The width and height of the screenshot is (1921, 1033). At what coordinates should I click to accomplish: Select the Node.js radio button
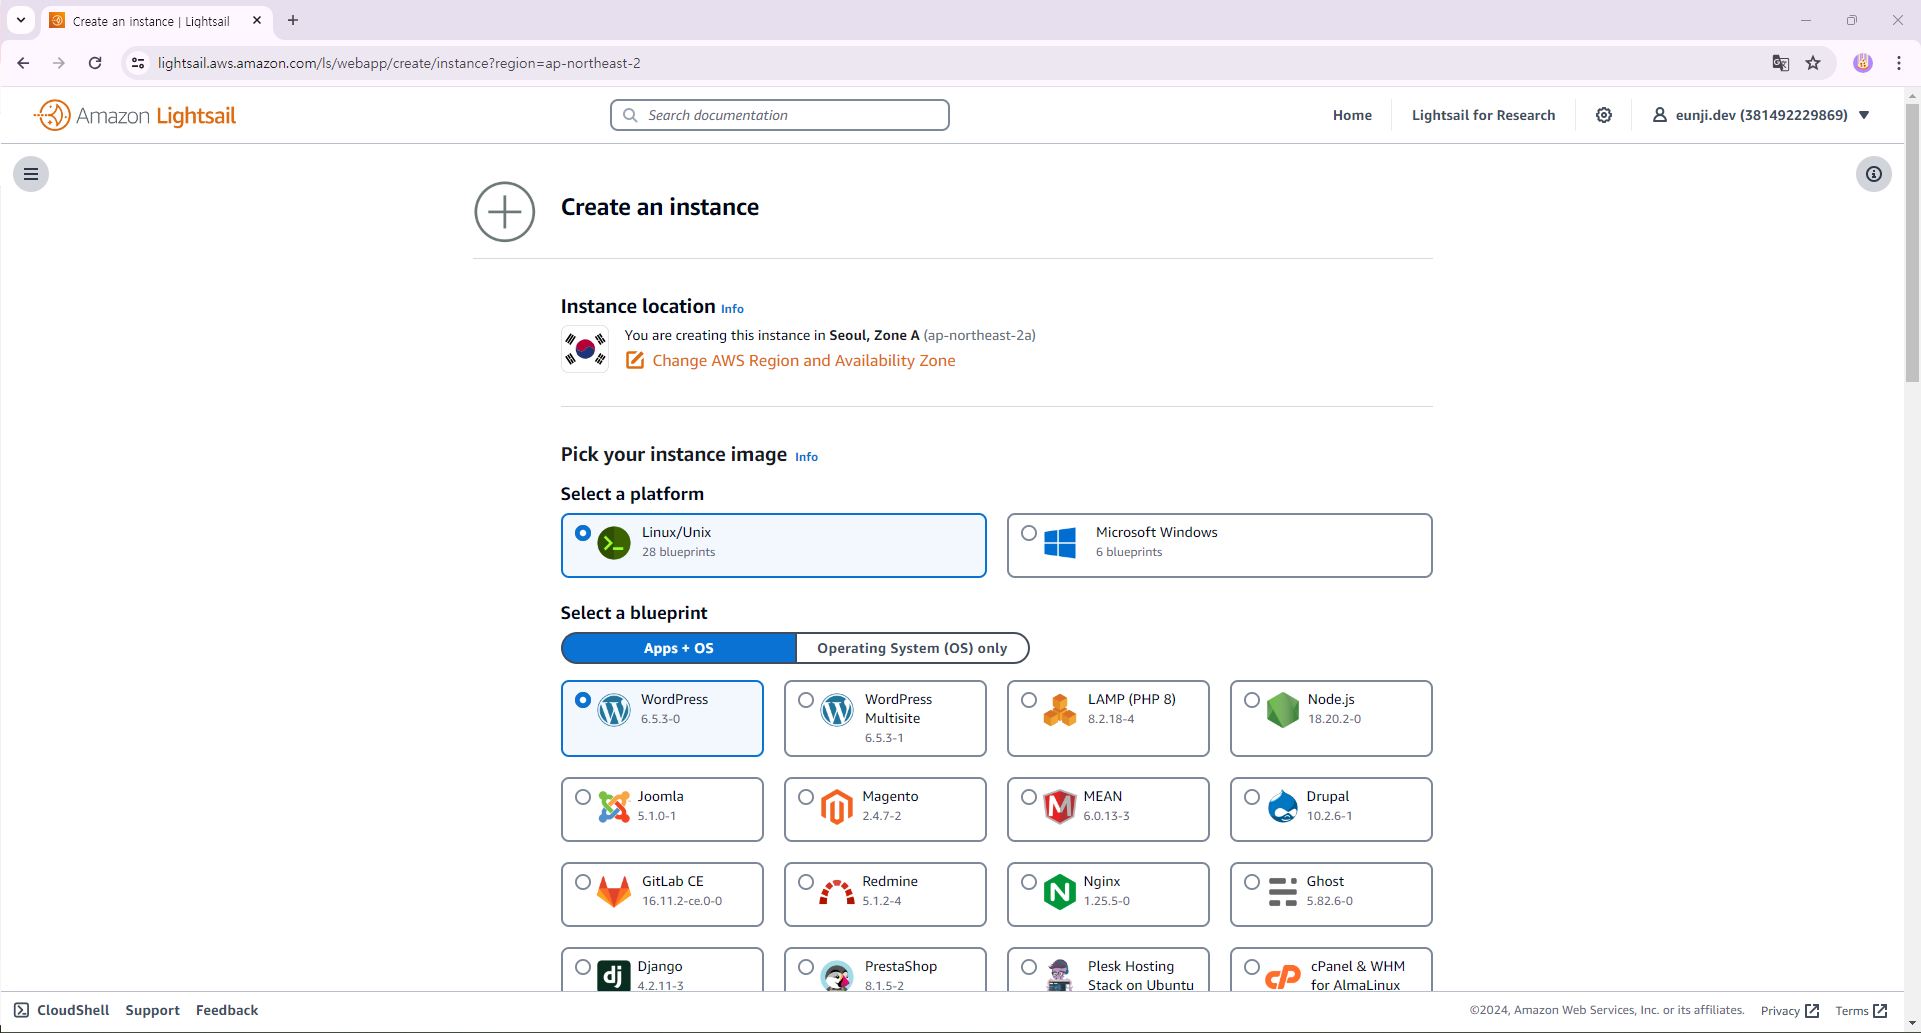(1252, 700)
